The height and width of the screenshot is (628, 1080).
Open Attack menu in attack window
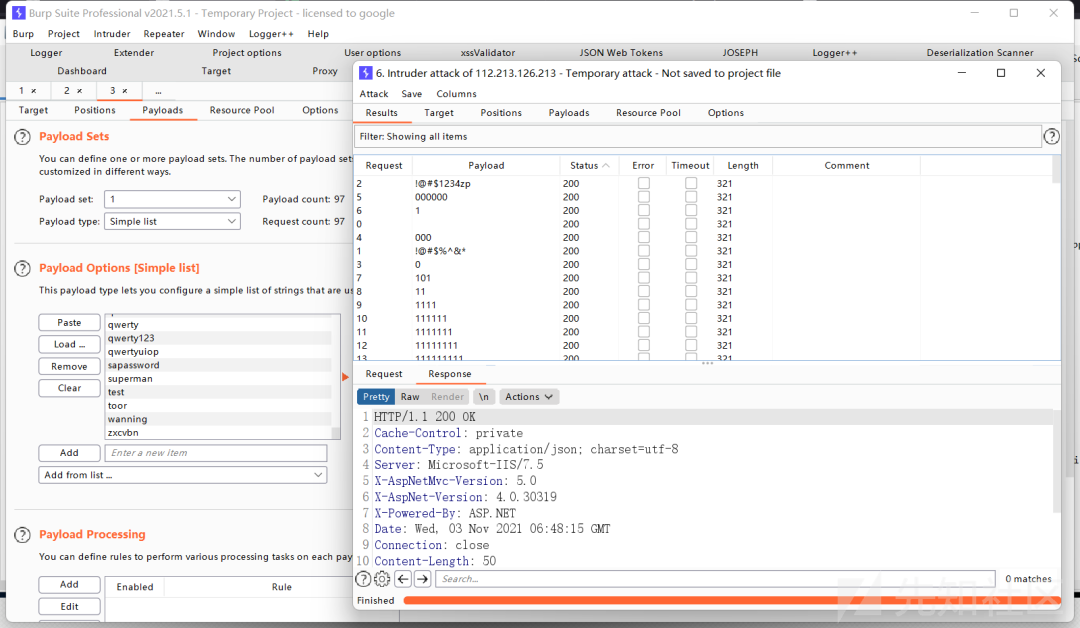point(374,94)
